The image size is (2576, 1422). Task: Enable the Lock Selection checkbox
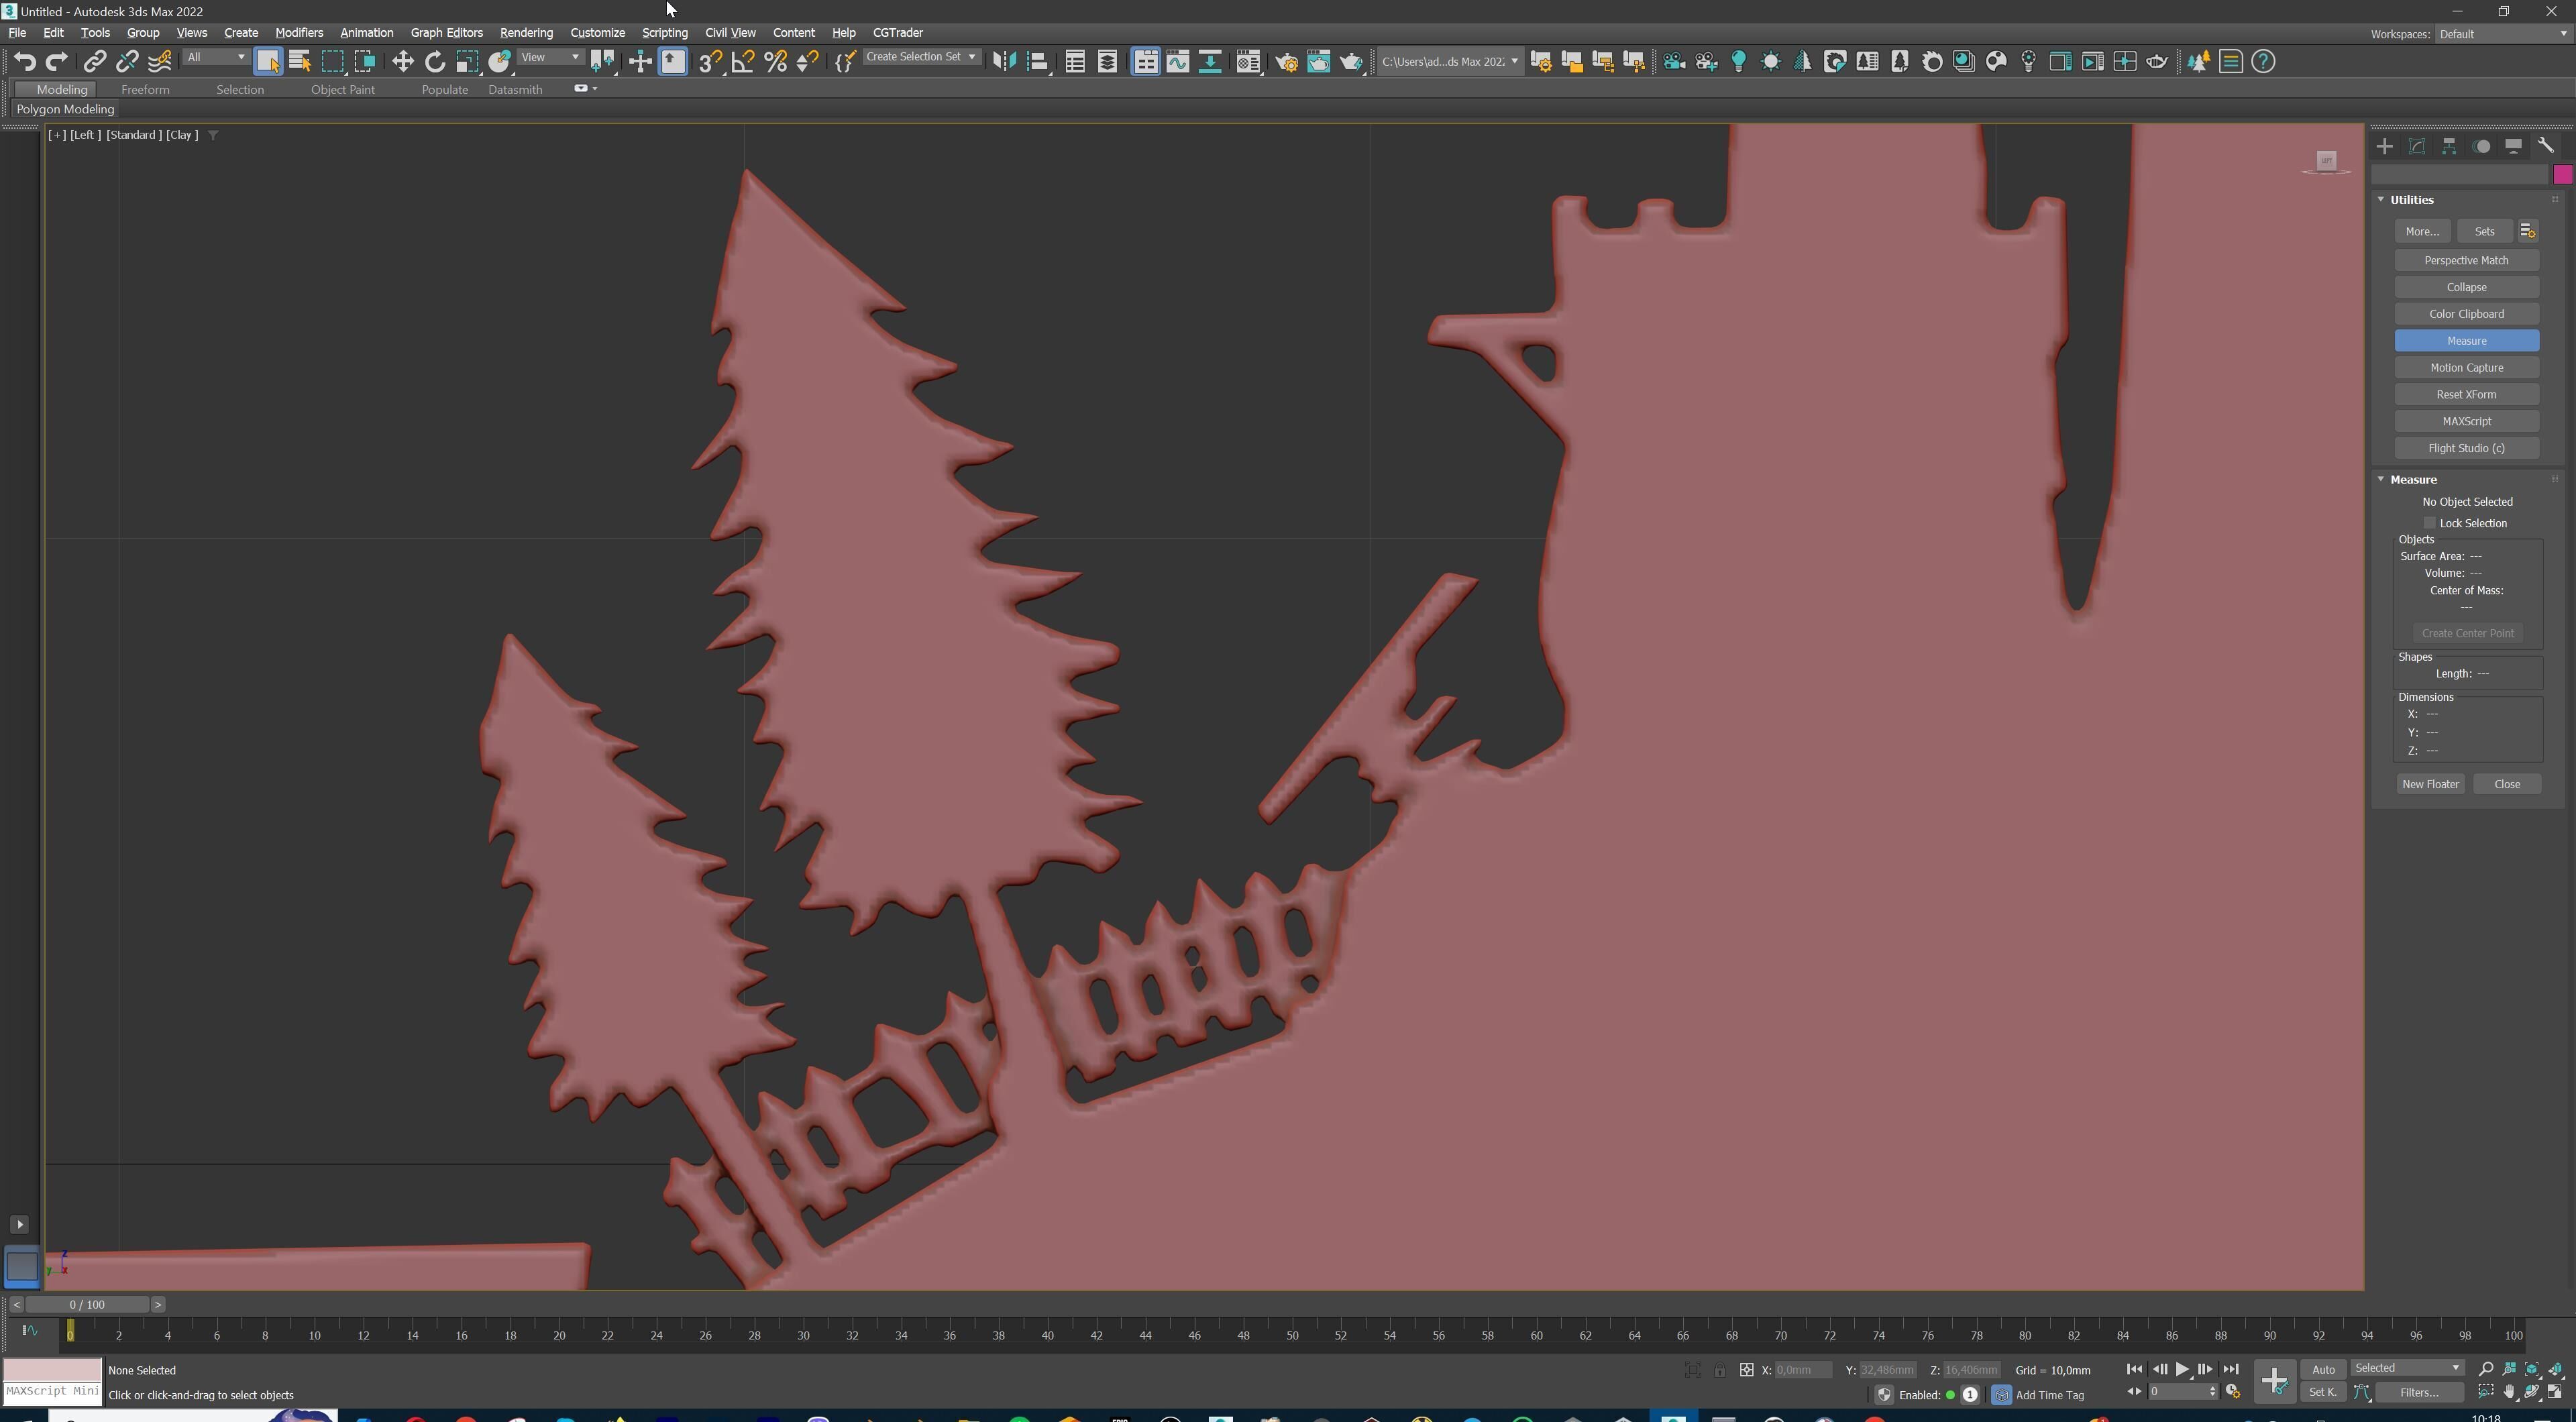click(x=2430, y=523)
